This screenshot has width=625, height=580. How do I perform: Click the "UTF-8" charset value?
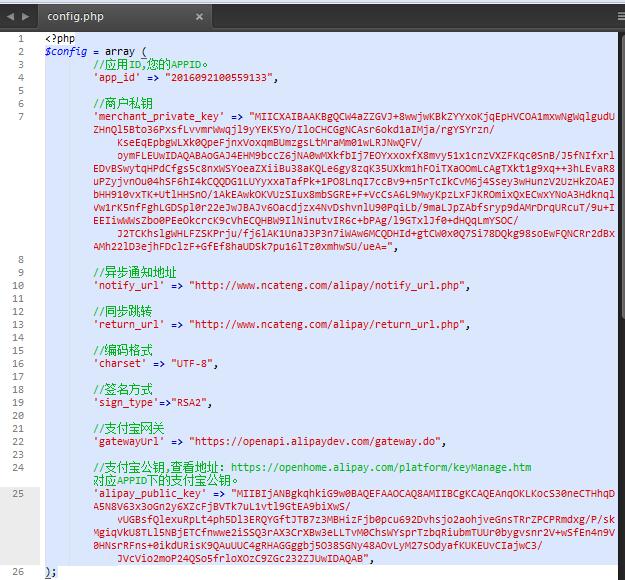click(x=194, y=364)
